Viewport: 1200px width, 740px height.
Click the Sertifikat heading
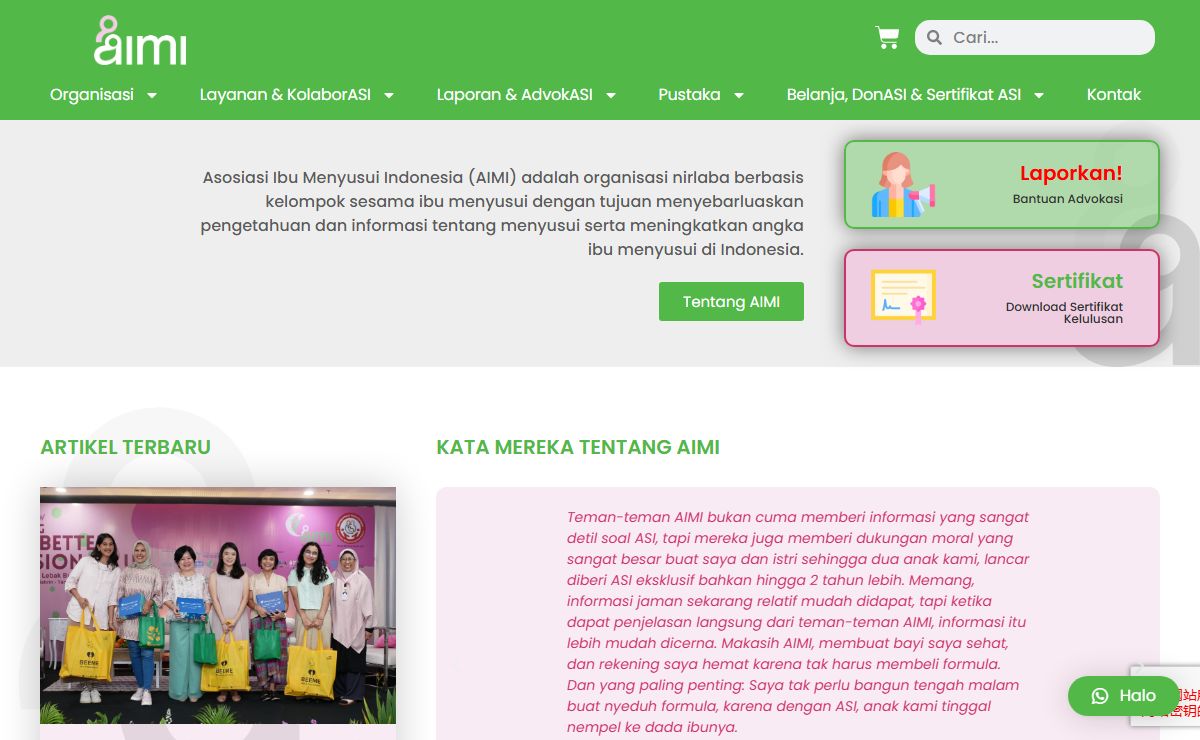tap(1077, 281)
